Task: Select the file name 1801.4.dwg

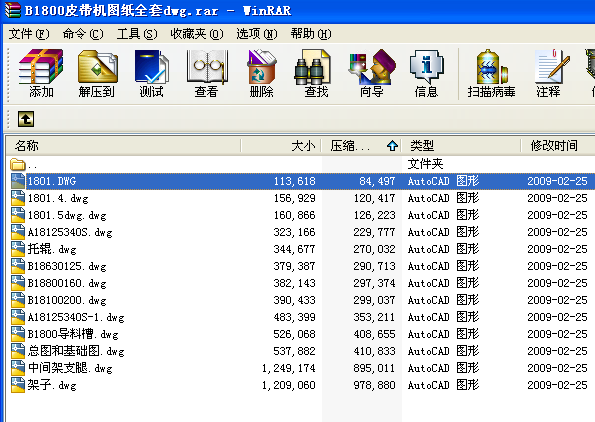Action: (x=58, y=198)
